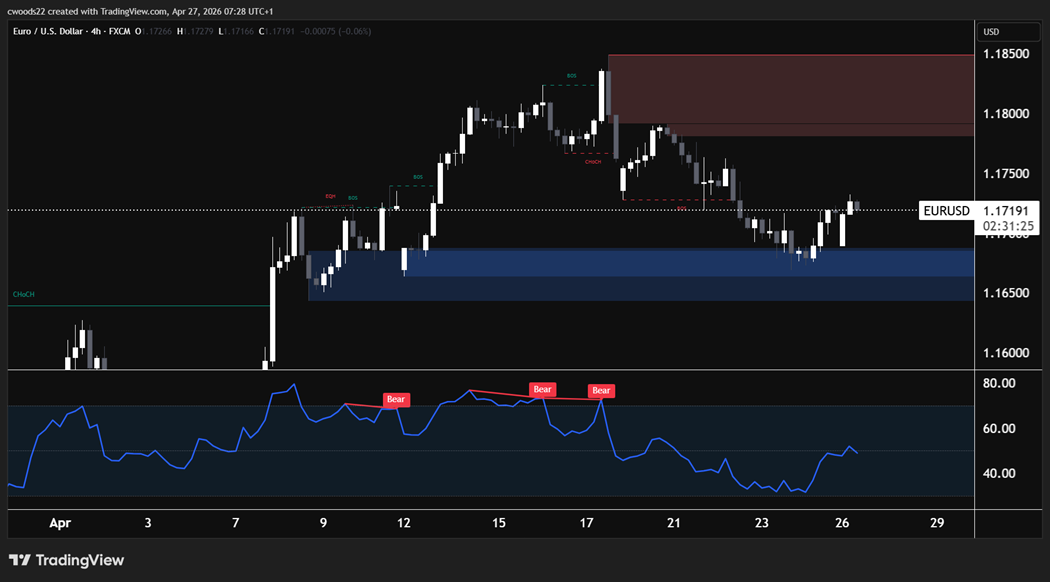Select the blue demand zone rectangle
The image size is (1050, 582).
[640, 275]
